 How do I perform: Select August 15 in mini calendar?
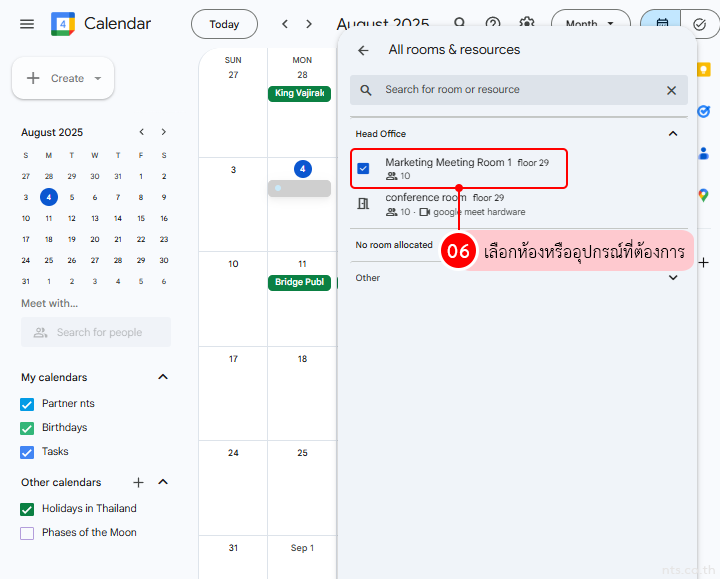[x=141, y=219]
